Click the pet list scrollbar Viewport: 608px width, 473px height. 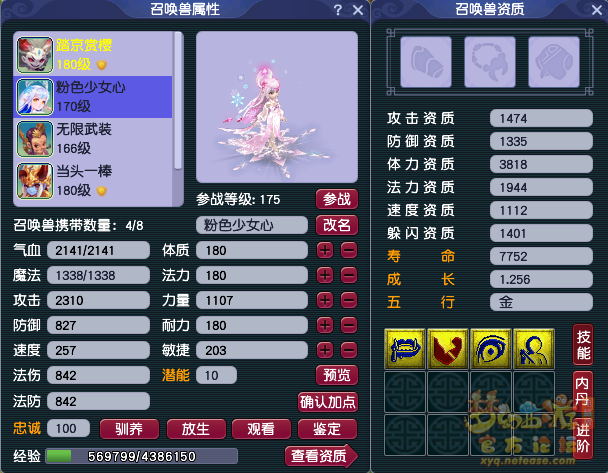tap(178, 101)
